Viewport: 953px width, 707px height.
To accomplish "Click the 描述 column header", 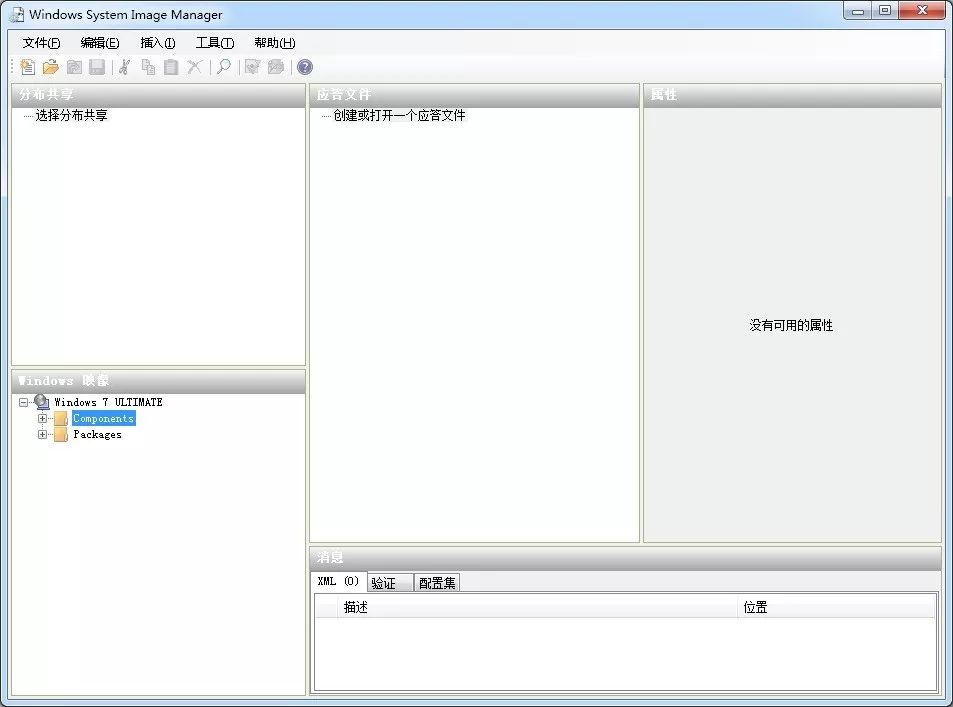I will 537,607.
